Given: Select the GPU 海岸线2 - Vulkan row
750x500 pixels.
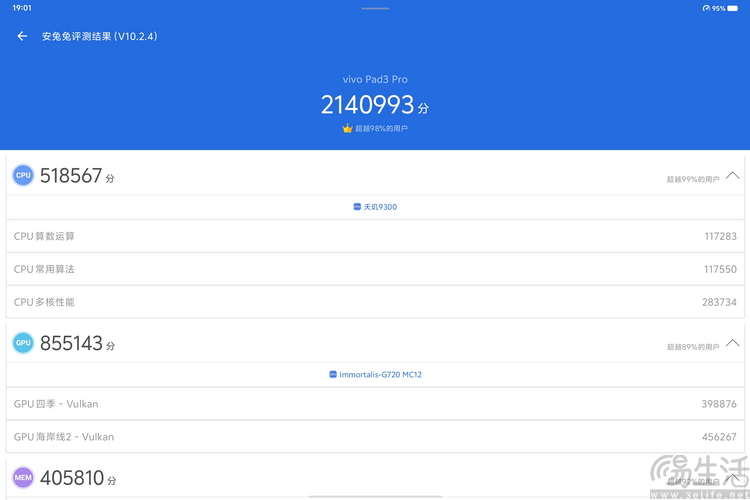Looking at the screenshot, I should pyautogui.click(x=375, y=437).
